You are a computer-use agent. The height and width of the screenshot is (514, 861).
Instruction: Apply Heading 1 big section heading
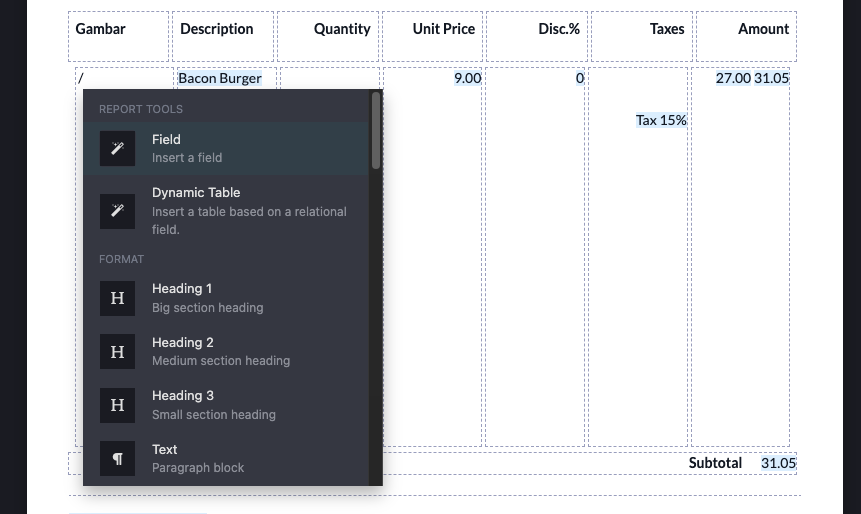point(226,298)
